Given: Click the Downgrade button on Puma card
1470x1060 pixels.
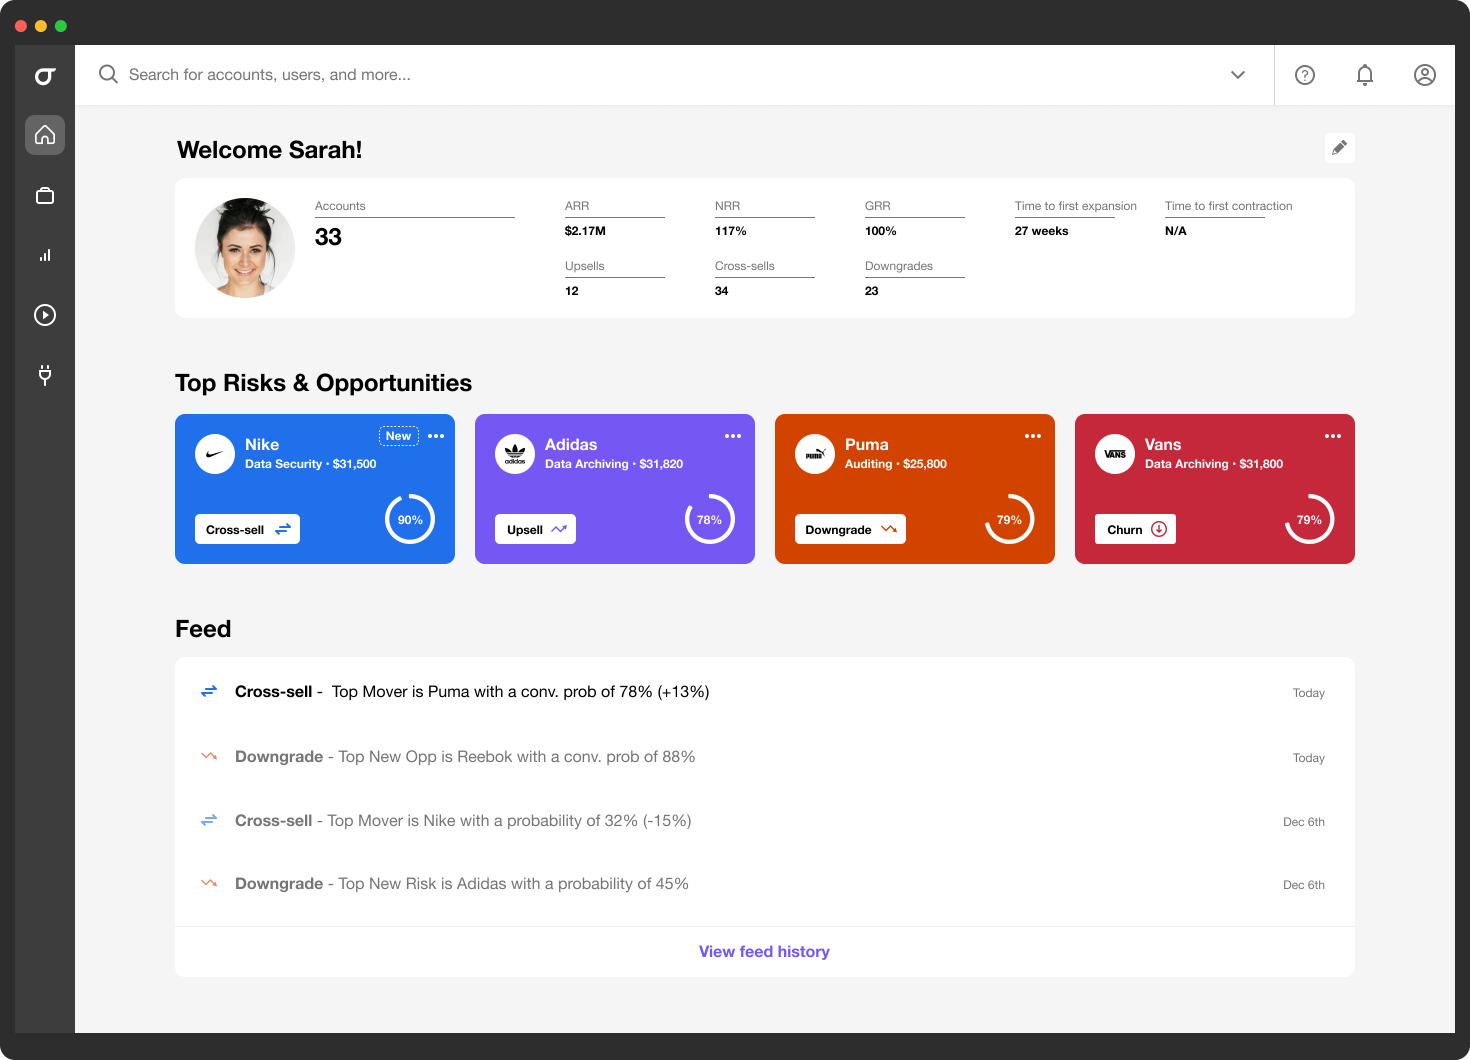Looking at the screenshot, I should 850,529.
